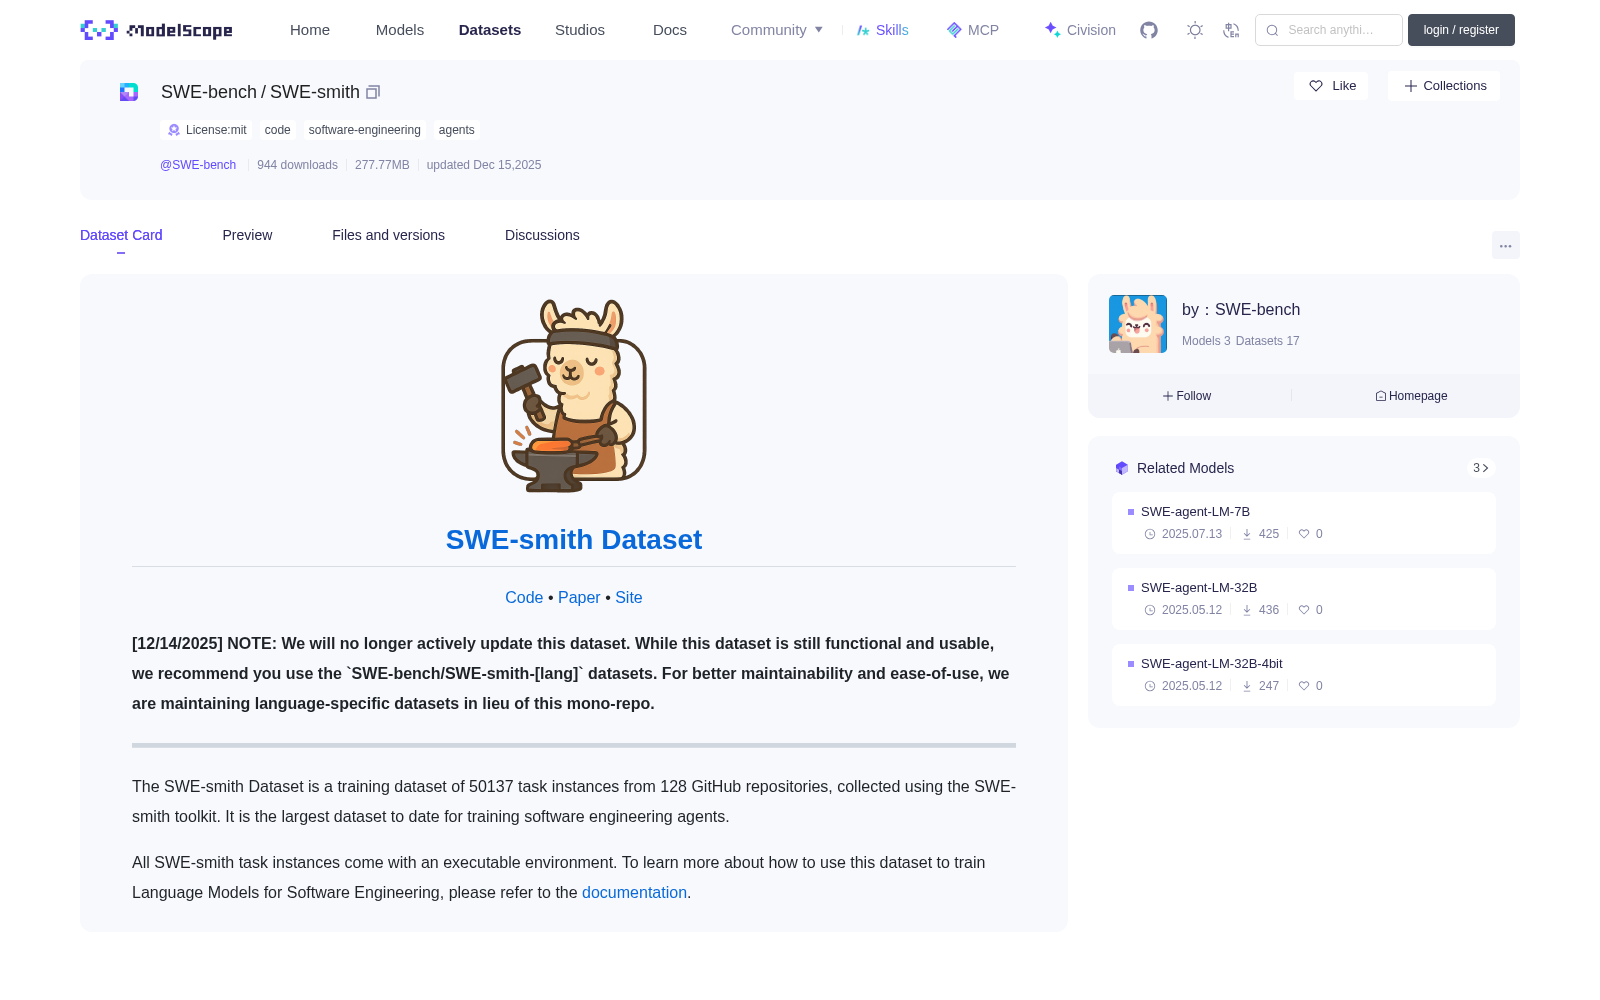Screen dimensions: 1600x1000
Task: Click the License:mit tag
Action: (x=207, y=130)
